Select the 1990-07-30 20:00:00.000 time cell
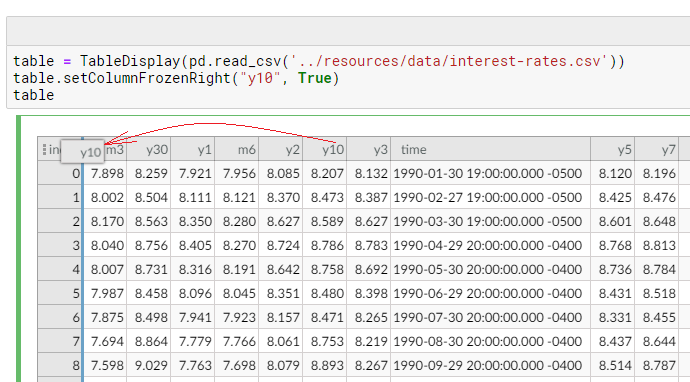This screenshot has width=690, height=382. click(x=491, y=317)
